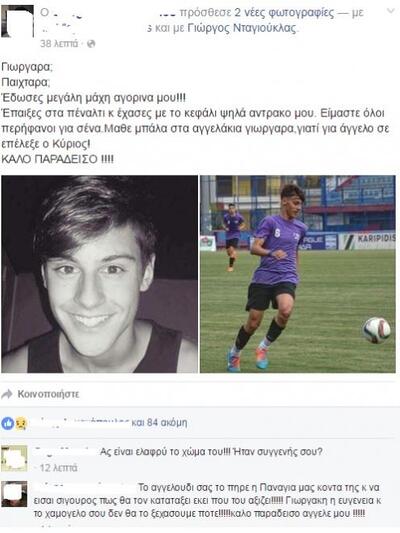Click the blue like reaction icon
Viewport: 400px width, 533px height.
pyautogui.click(x=7, y=423)
